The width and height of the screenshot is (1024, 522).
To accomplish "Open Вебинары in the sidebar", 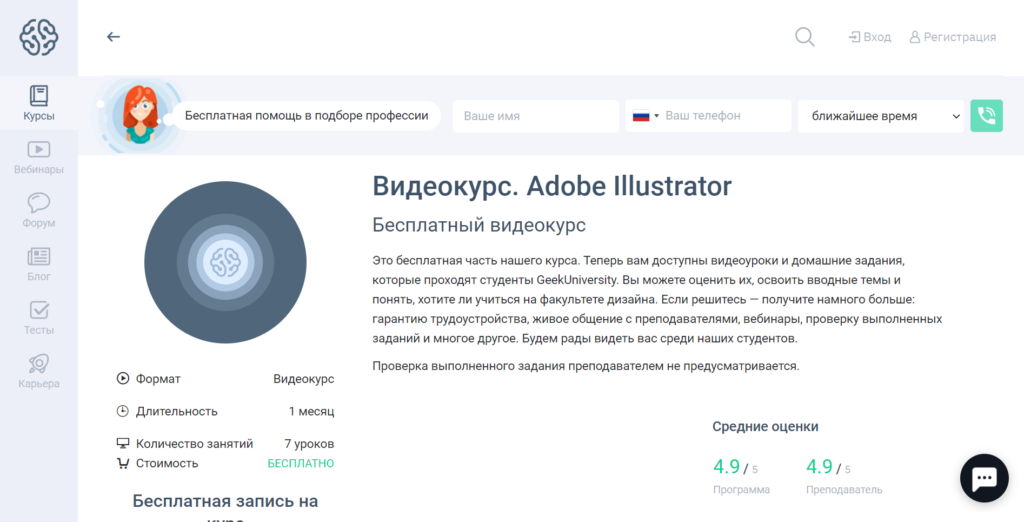I will pos(39,158).
